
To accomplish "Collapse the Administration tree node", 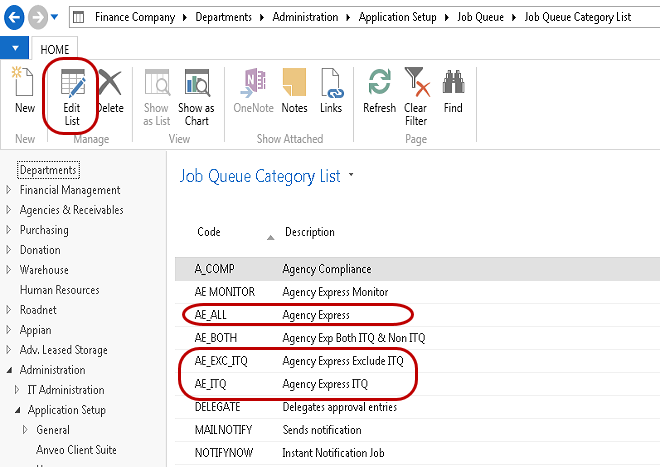I will (10, 370).
